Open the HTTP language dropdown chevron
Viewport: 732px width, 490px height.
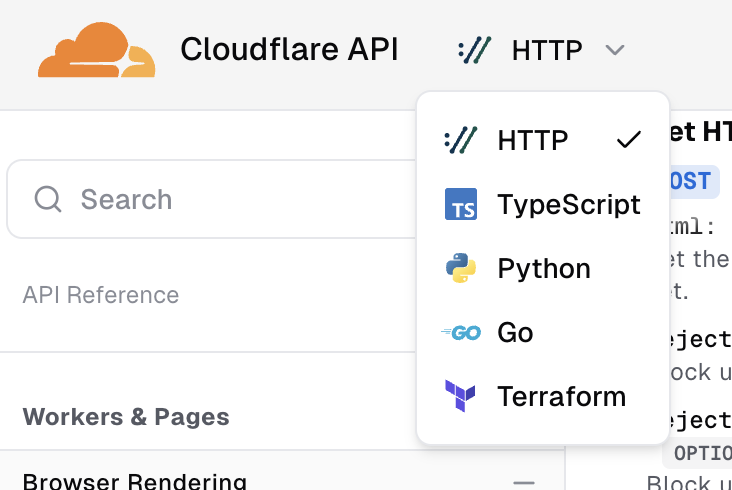point(615,50)
